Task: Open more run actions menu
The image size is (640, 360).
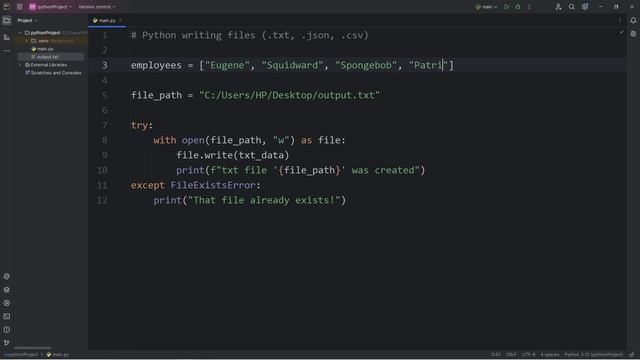Action: point(529,7)
